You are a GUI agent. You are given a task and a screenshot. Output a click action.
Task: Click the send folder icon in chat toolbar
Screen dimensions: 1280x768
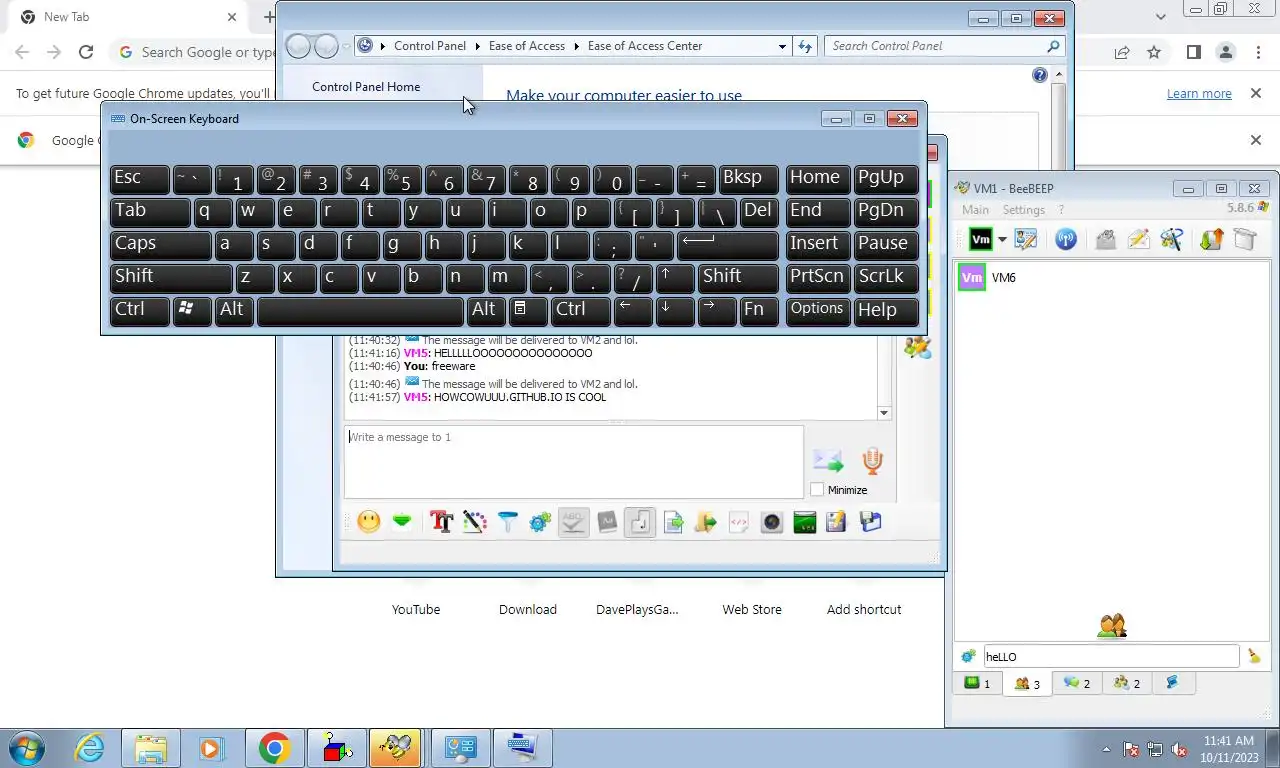706,522
